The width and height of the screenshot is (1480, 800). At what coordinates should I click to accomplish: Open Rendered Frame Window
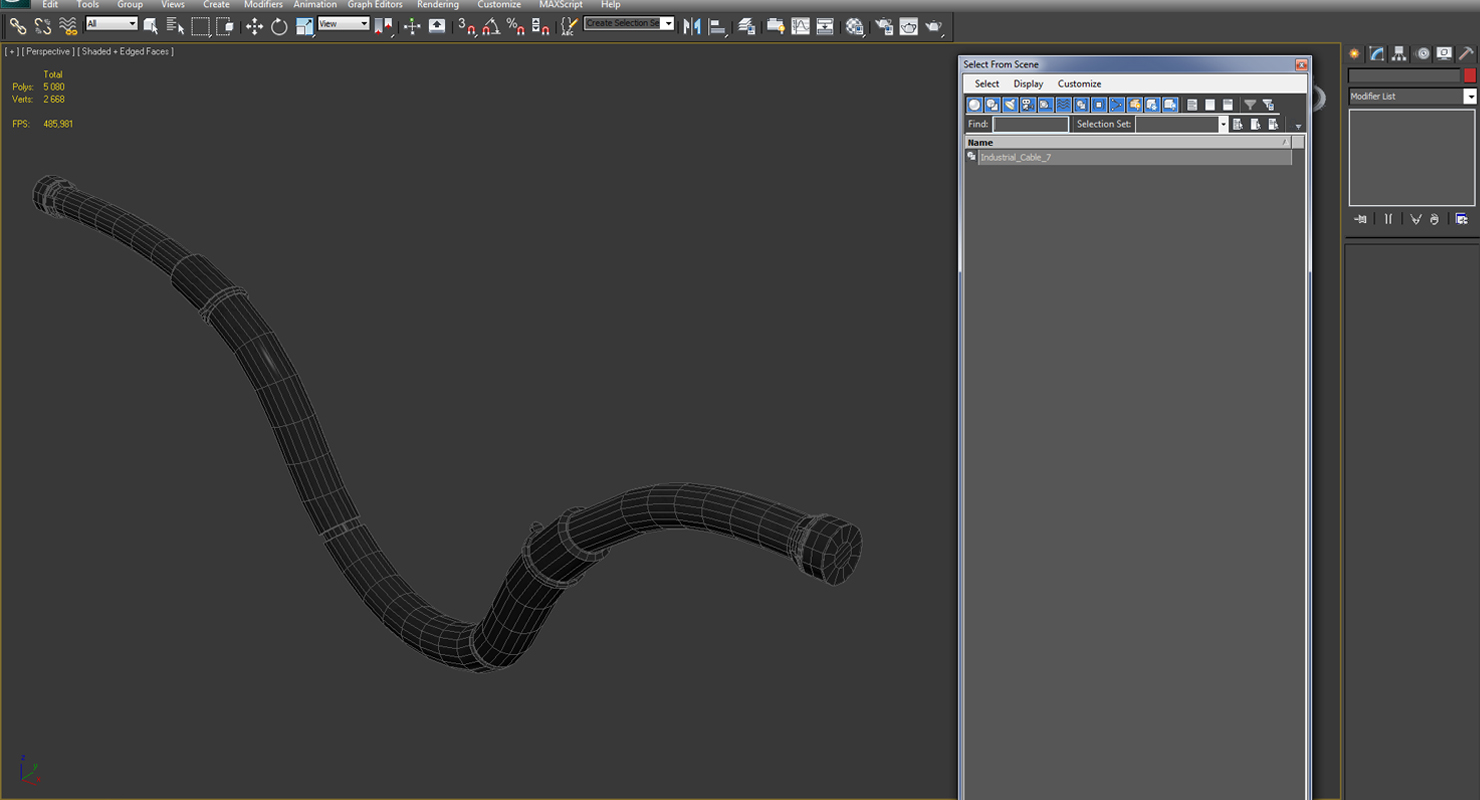pyautogui.click(x=908, y=26)
